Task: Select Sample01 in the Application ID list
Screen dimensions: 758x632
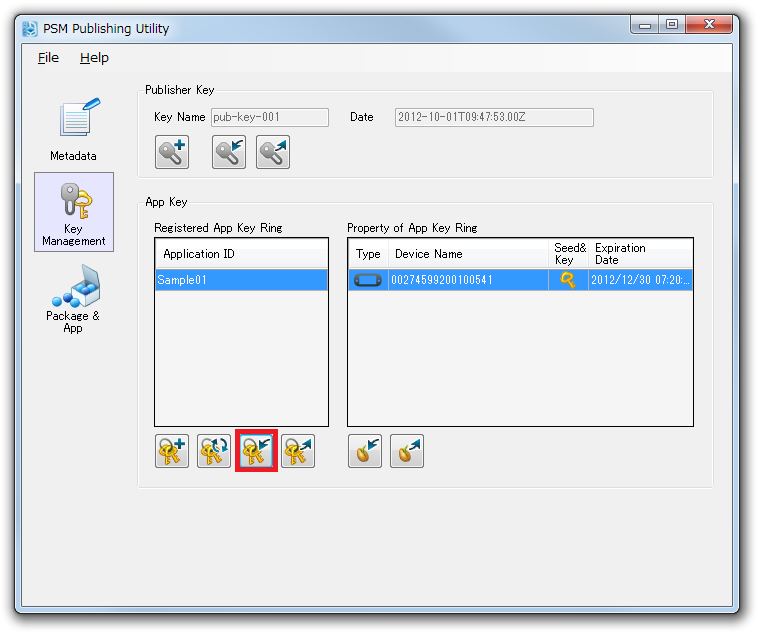Action: tap(241, 280)
